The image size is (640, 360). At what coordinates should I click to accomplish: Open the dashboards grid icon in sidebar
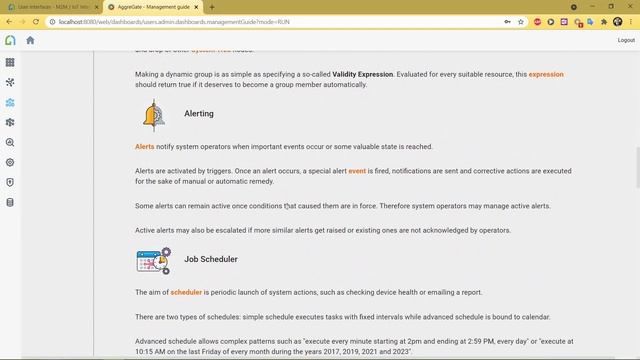pyautogui.click(x=10, y=62)
